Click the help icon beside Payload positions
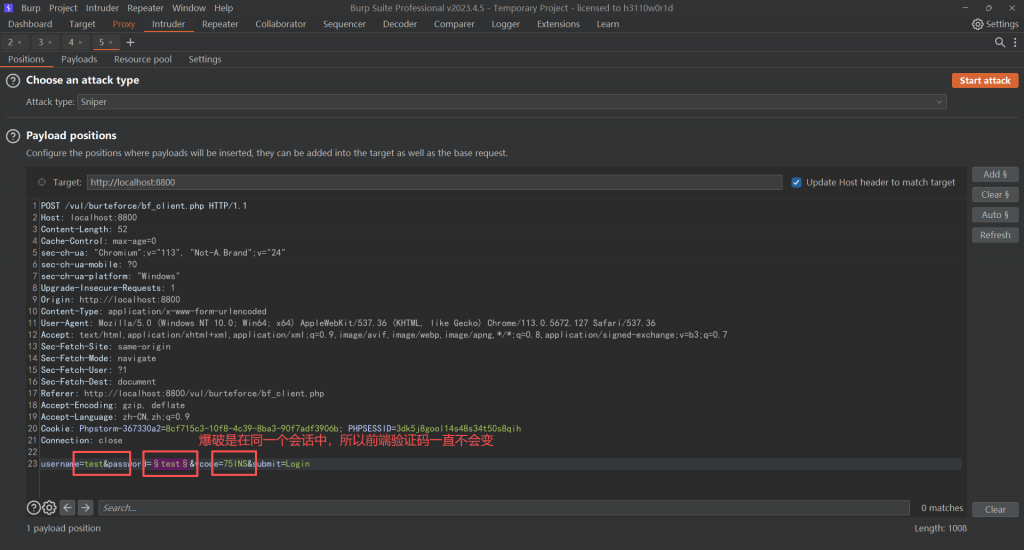Screen dimensions: 1024x550 (x=13, y=135)
